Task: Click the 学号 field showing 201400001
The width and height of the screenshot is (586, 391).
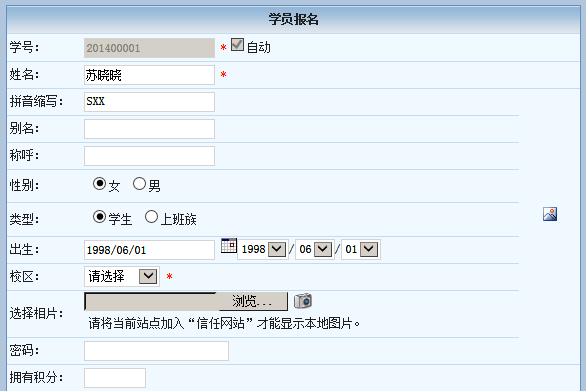Action: (x=149, y=48)
